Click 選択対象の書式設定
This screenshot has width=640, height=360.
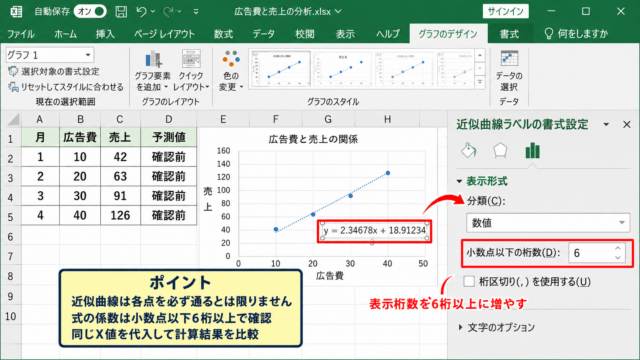(x=54, y=71)
